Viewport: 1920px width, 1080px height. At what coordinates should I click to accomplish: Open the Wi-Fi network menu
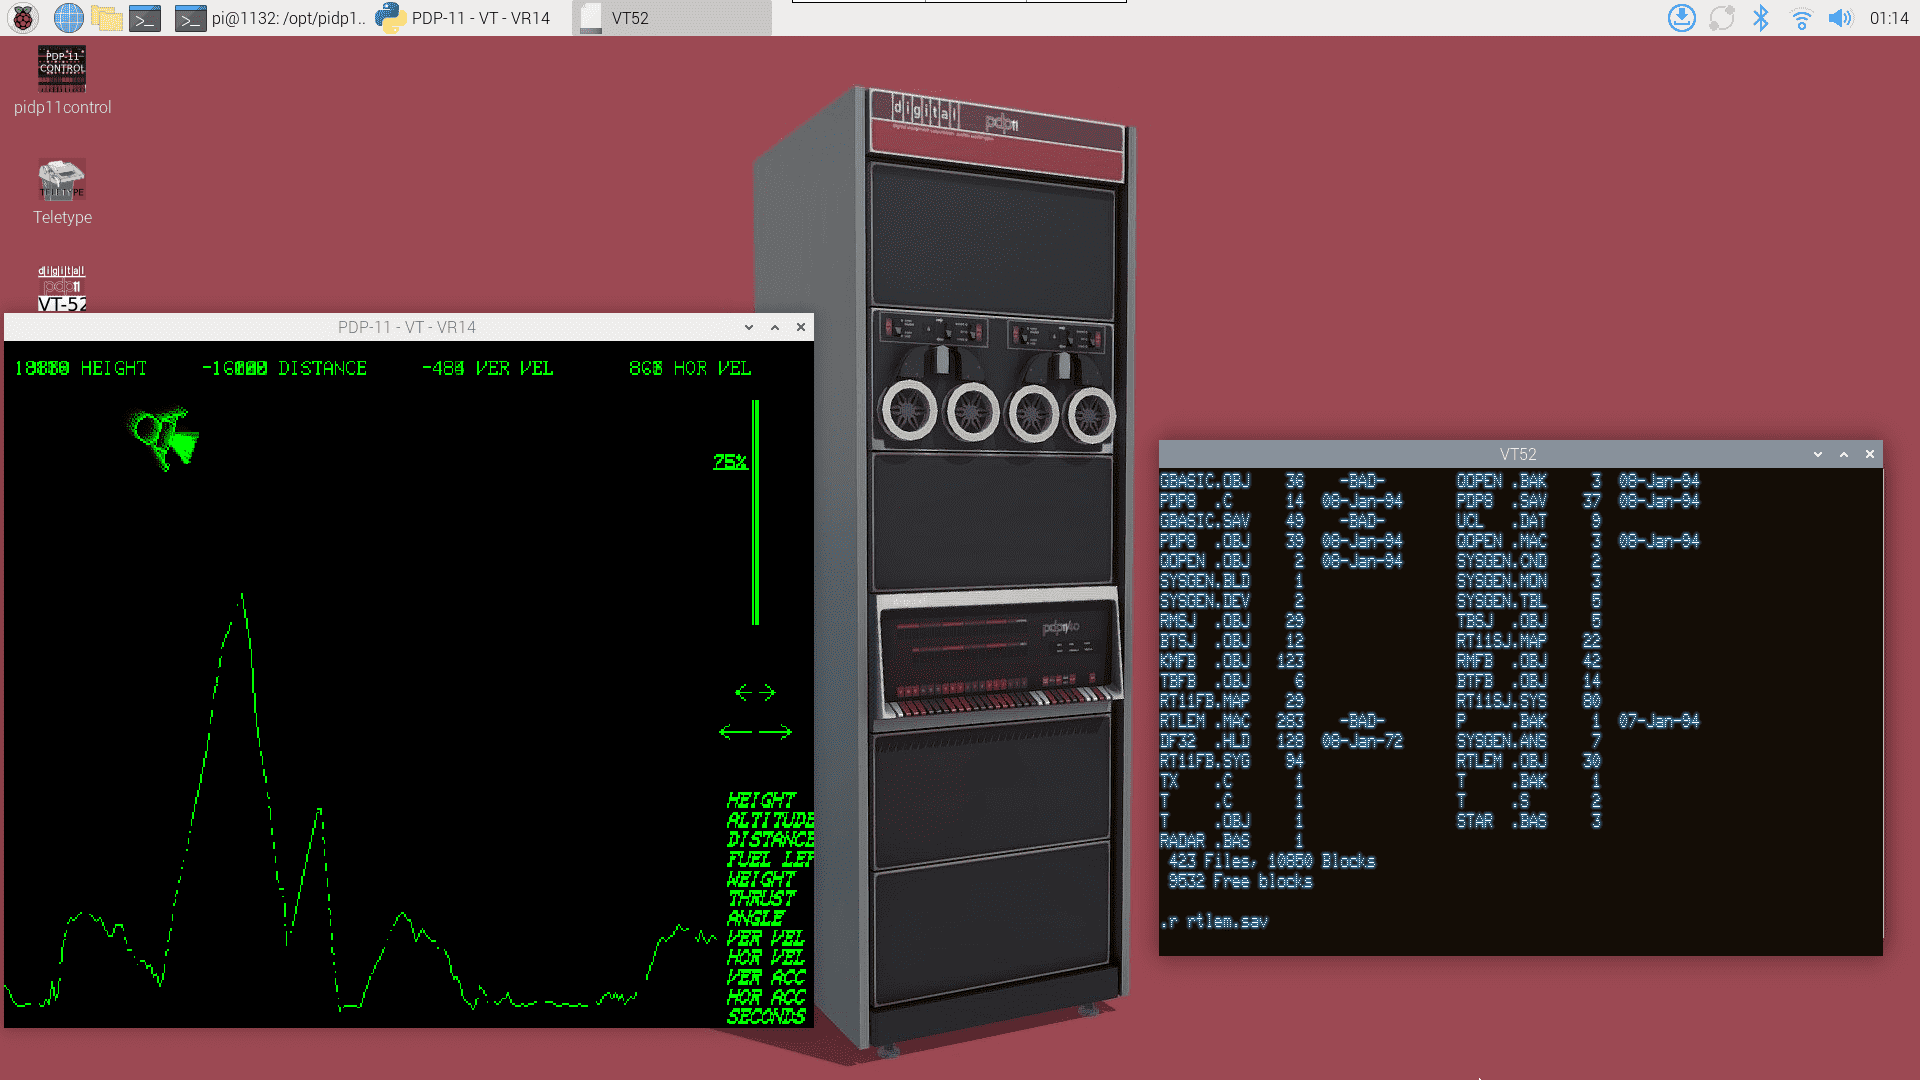pyautogui.click(x=1801, y=18)
